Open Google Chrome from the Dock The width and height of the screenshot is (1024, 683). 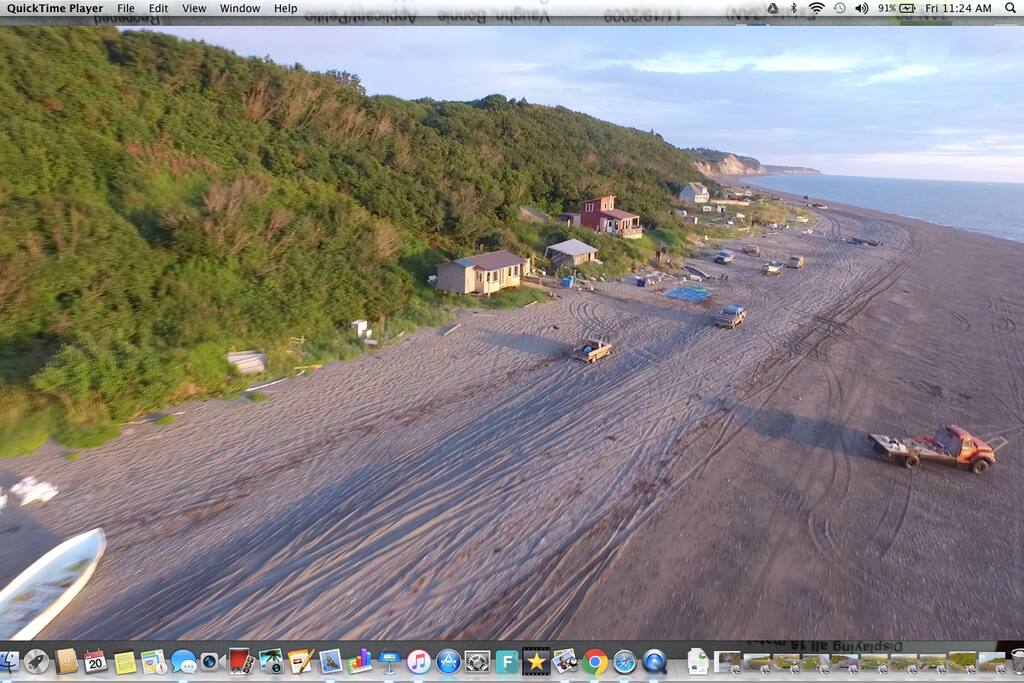(595, 662)
